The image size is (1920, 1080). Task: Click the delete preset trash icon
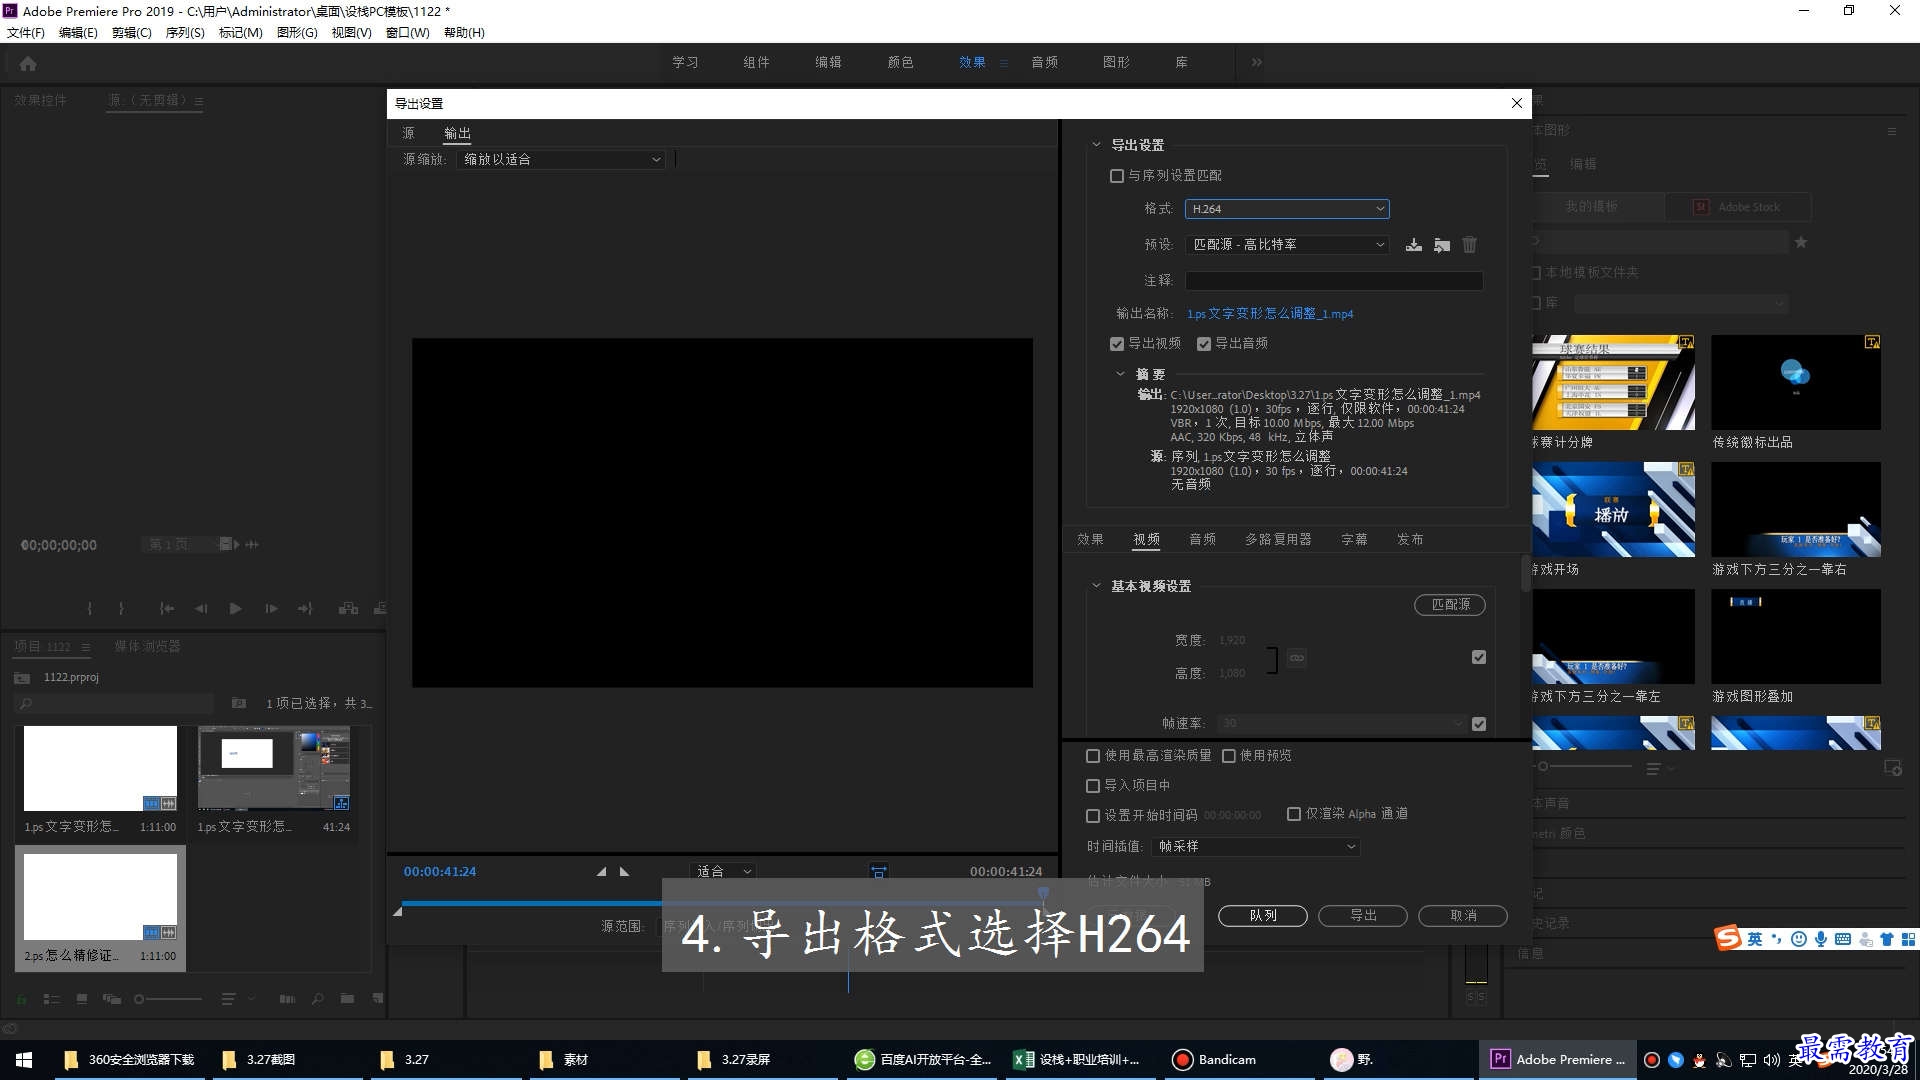(1469, 245)
